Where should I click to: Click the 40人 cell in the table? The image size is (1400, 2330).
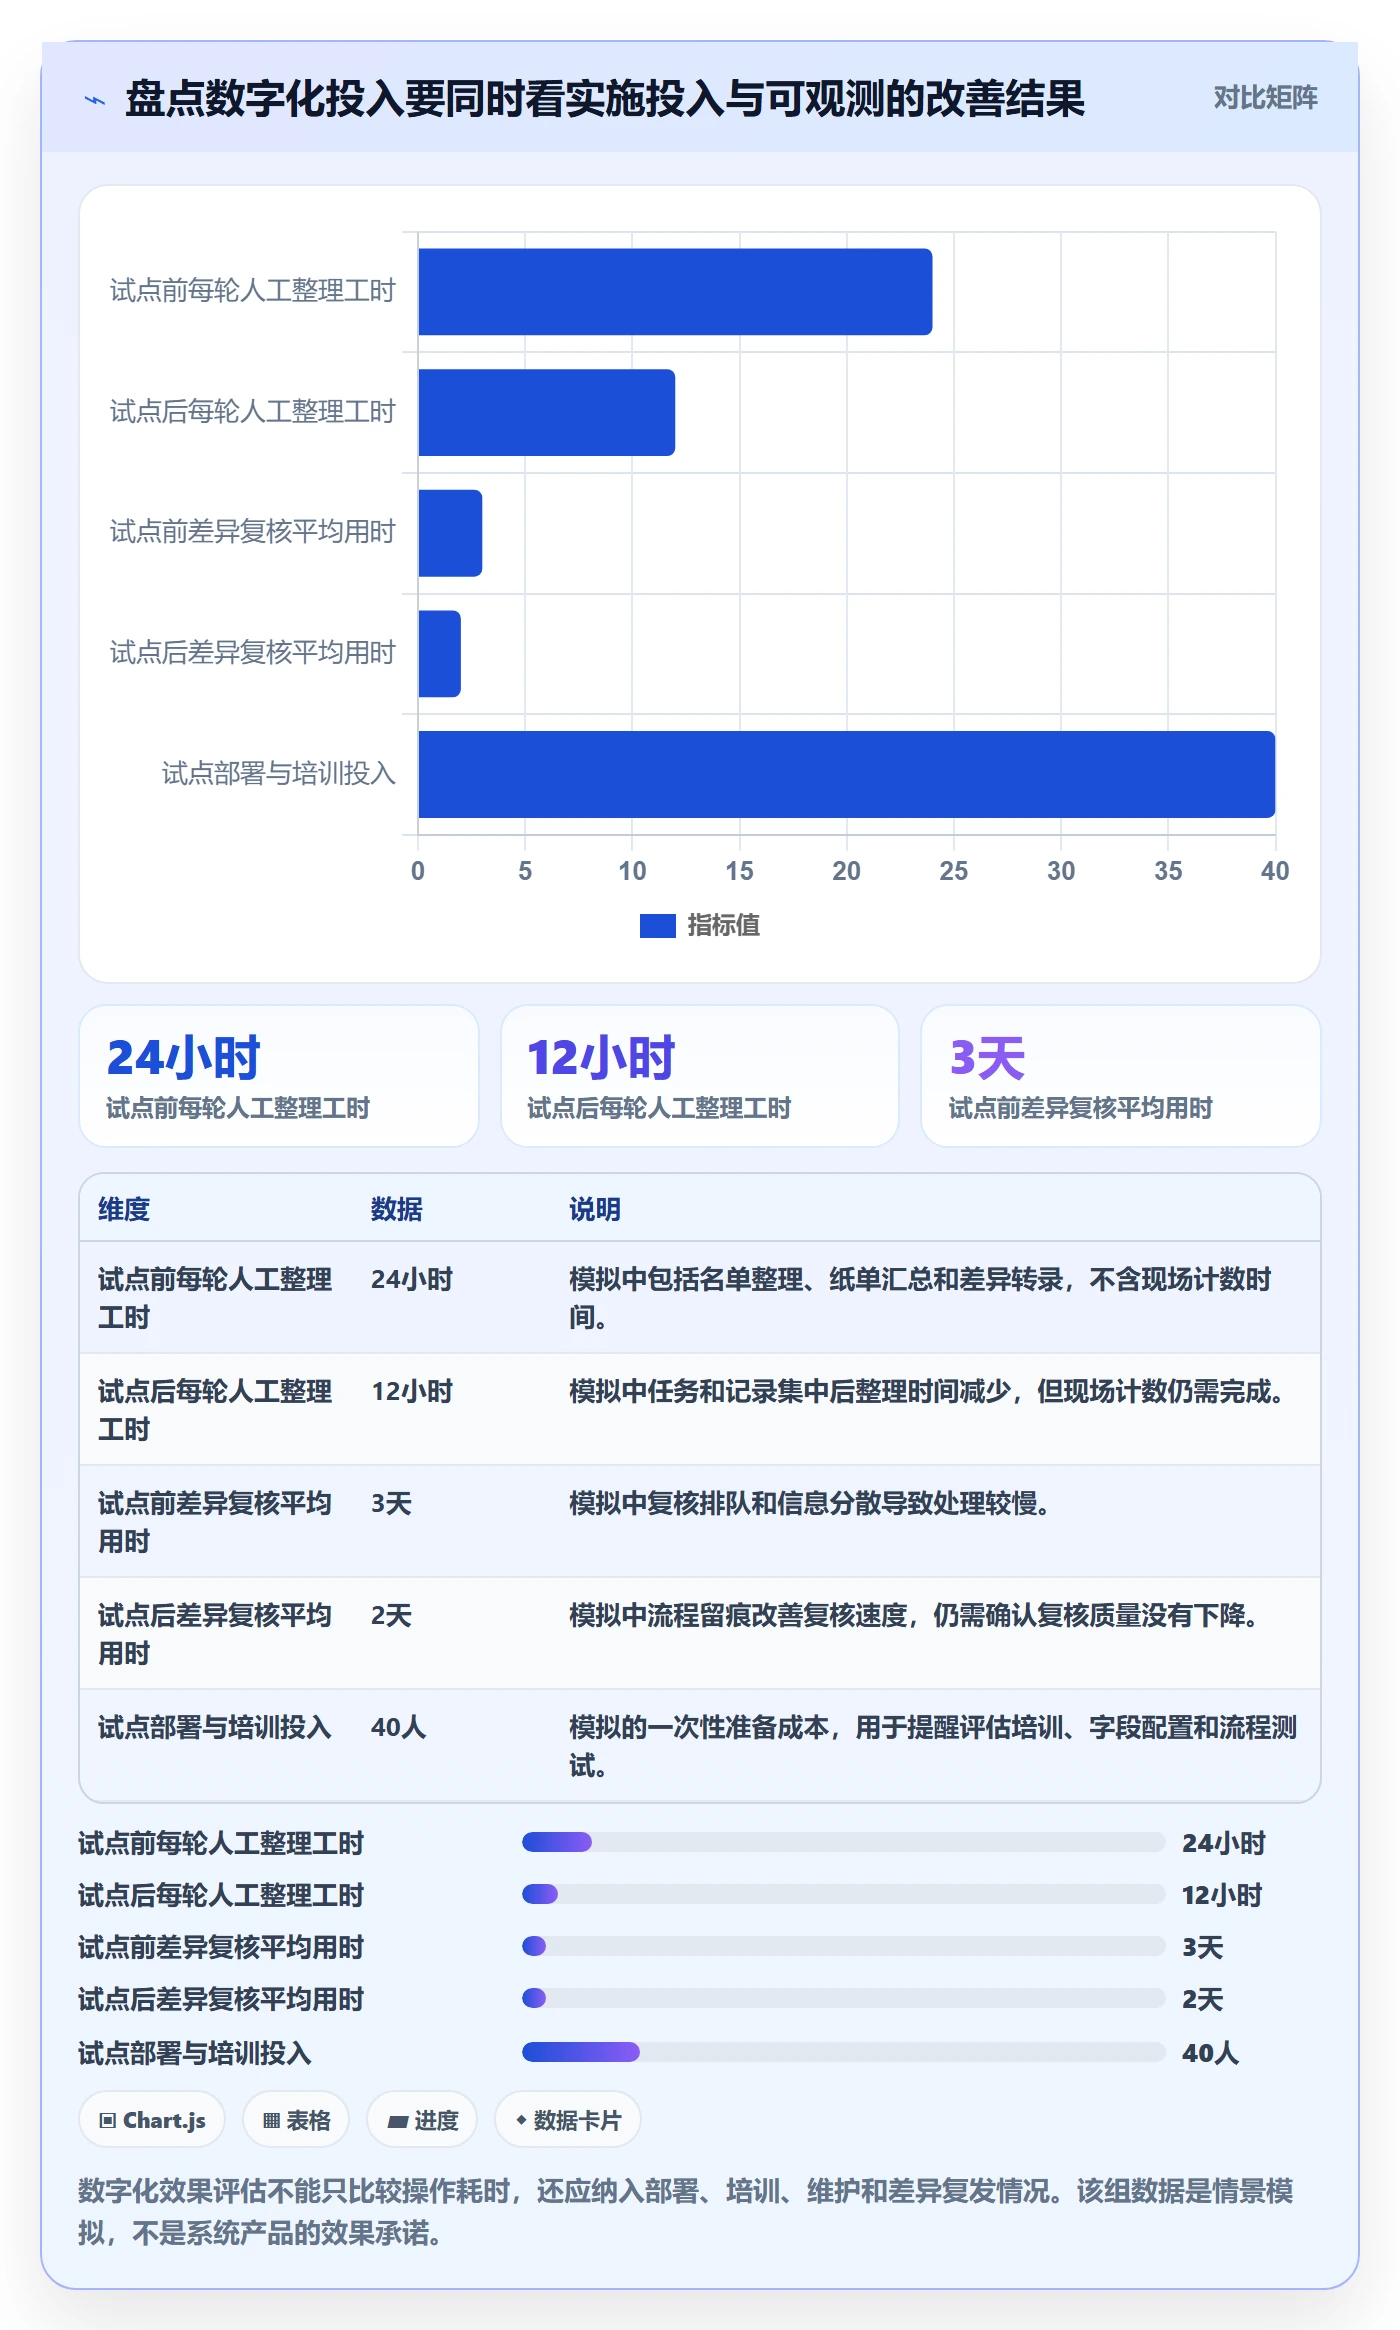click(398, 1727)
